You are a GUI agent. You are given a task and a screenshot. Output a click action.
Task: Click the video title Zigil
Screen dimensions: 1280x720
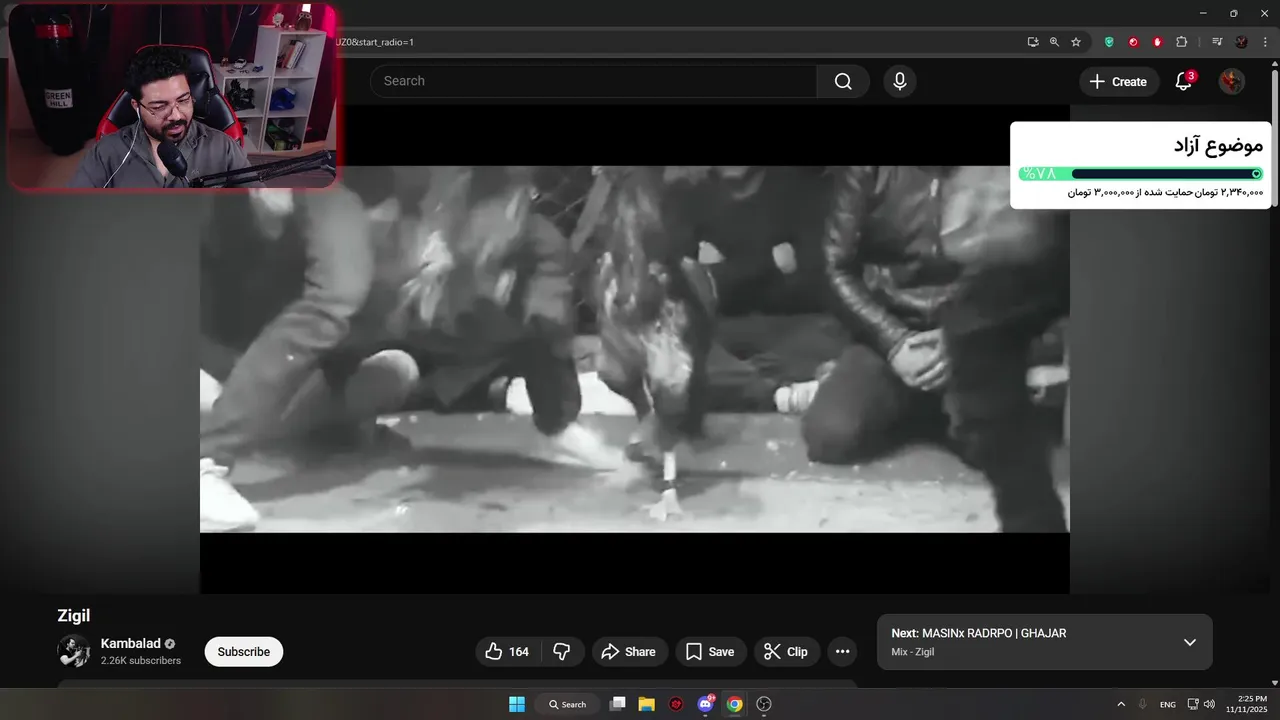74,616
